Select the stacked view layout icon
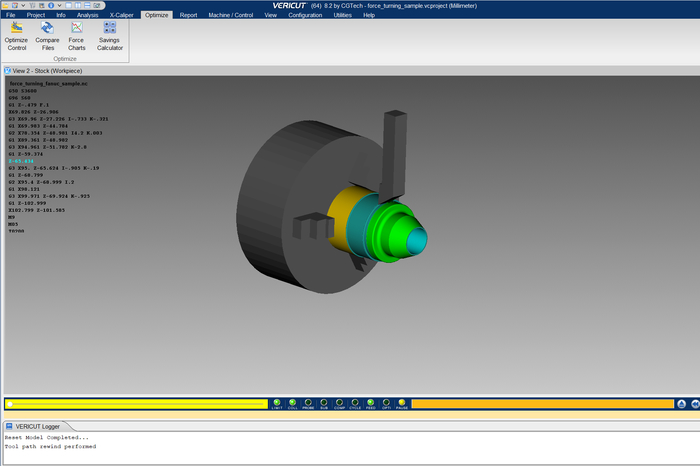This screenshot has height=466, width=700. pos(87,5)
